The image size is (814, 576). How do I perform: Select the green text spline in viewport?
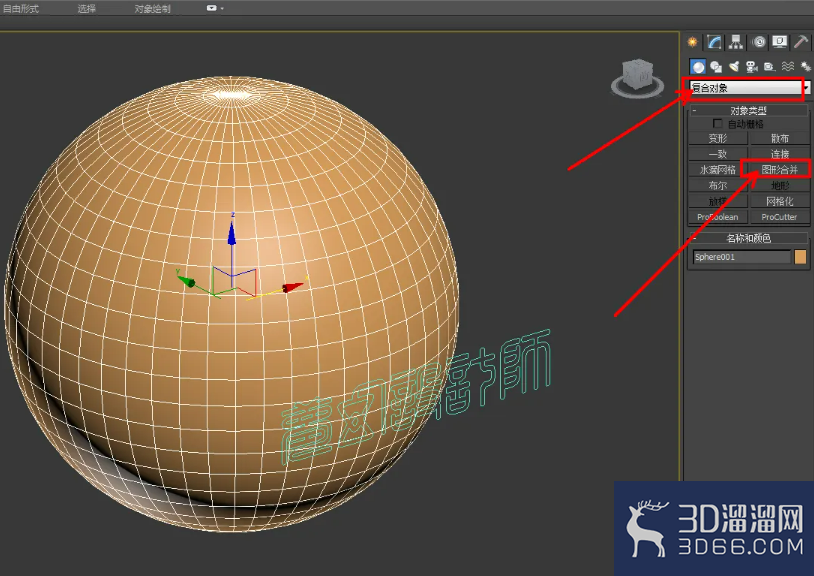click(415, 397)
